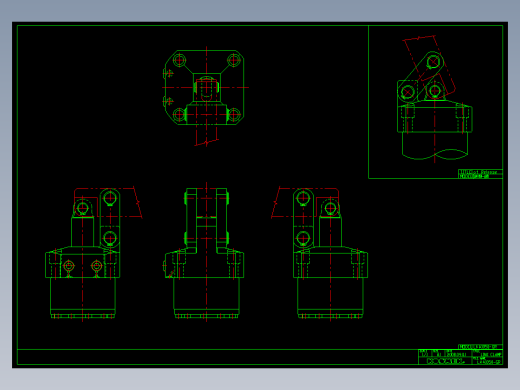
Task: Pick the topmost pin circle in inset detail
Action: (x=433, y=62)
